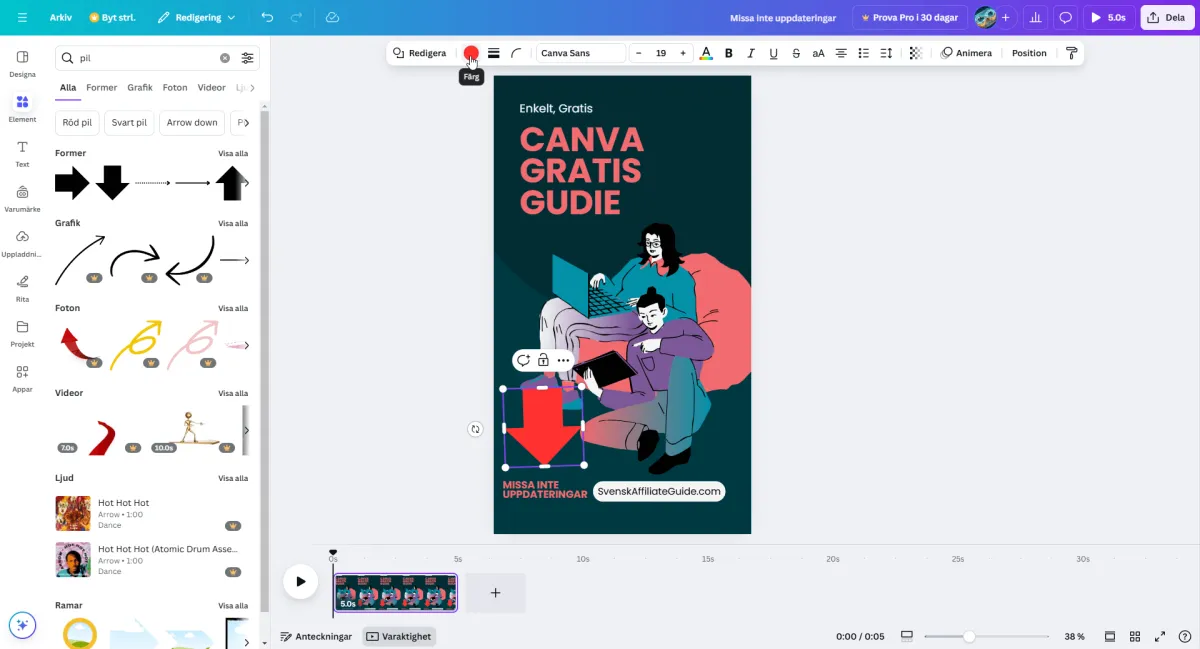Select the Rita draw tool
This screenshot has width=1200, height=649.
[x=22, y=288]
